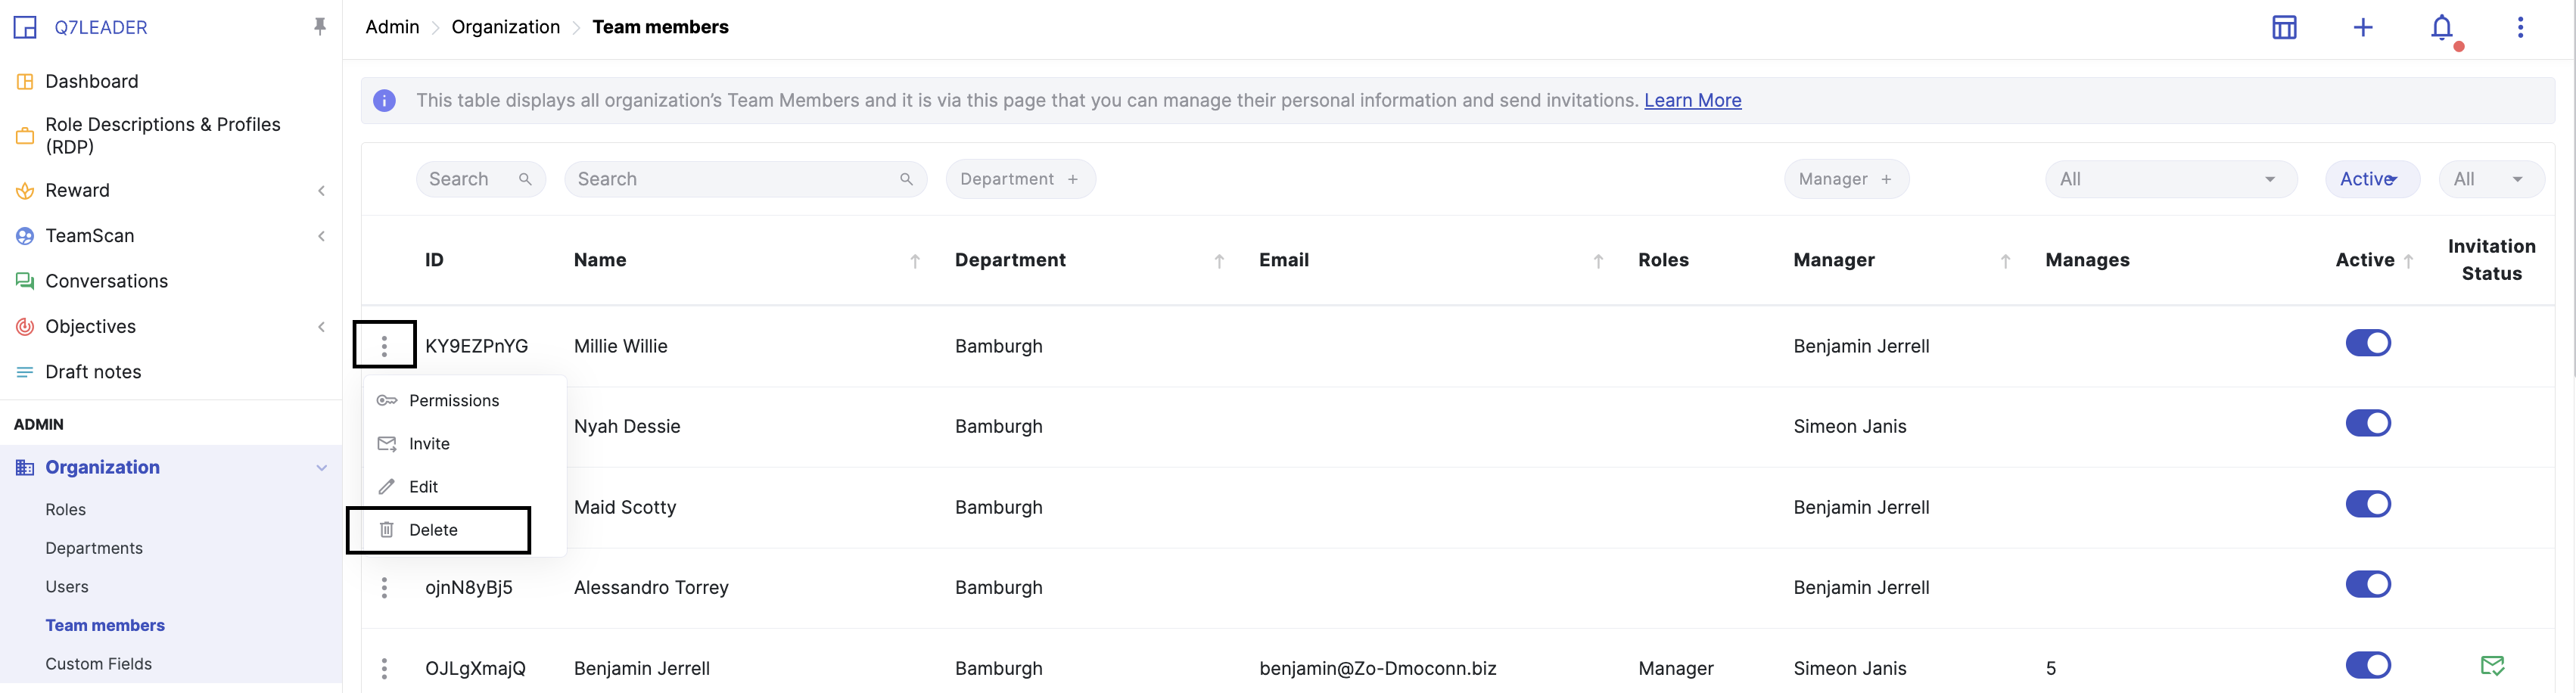Toggle Active switch for Benjamin Jerrell
The height and width of the screenshot is (693, 2576).
[x=2368, y=665]
